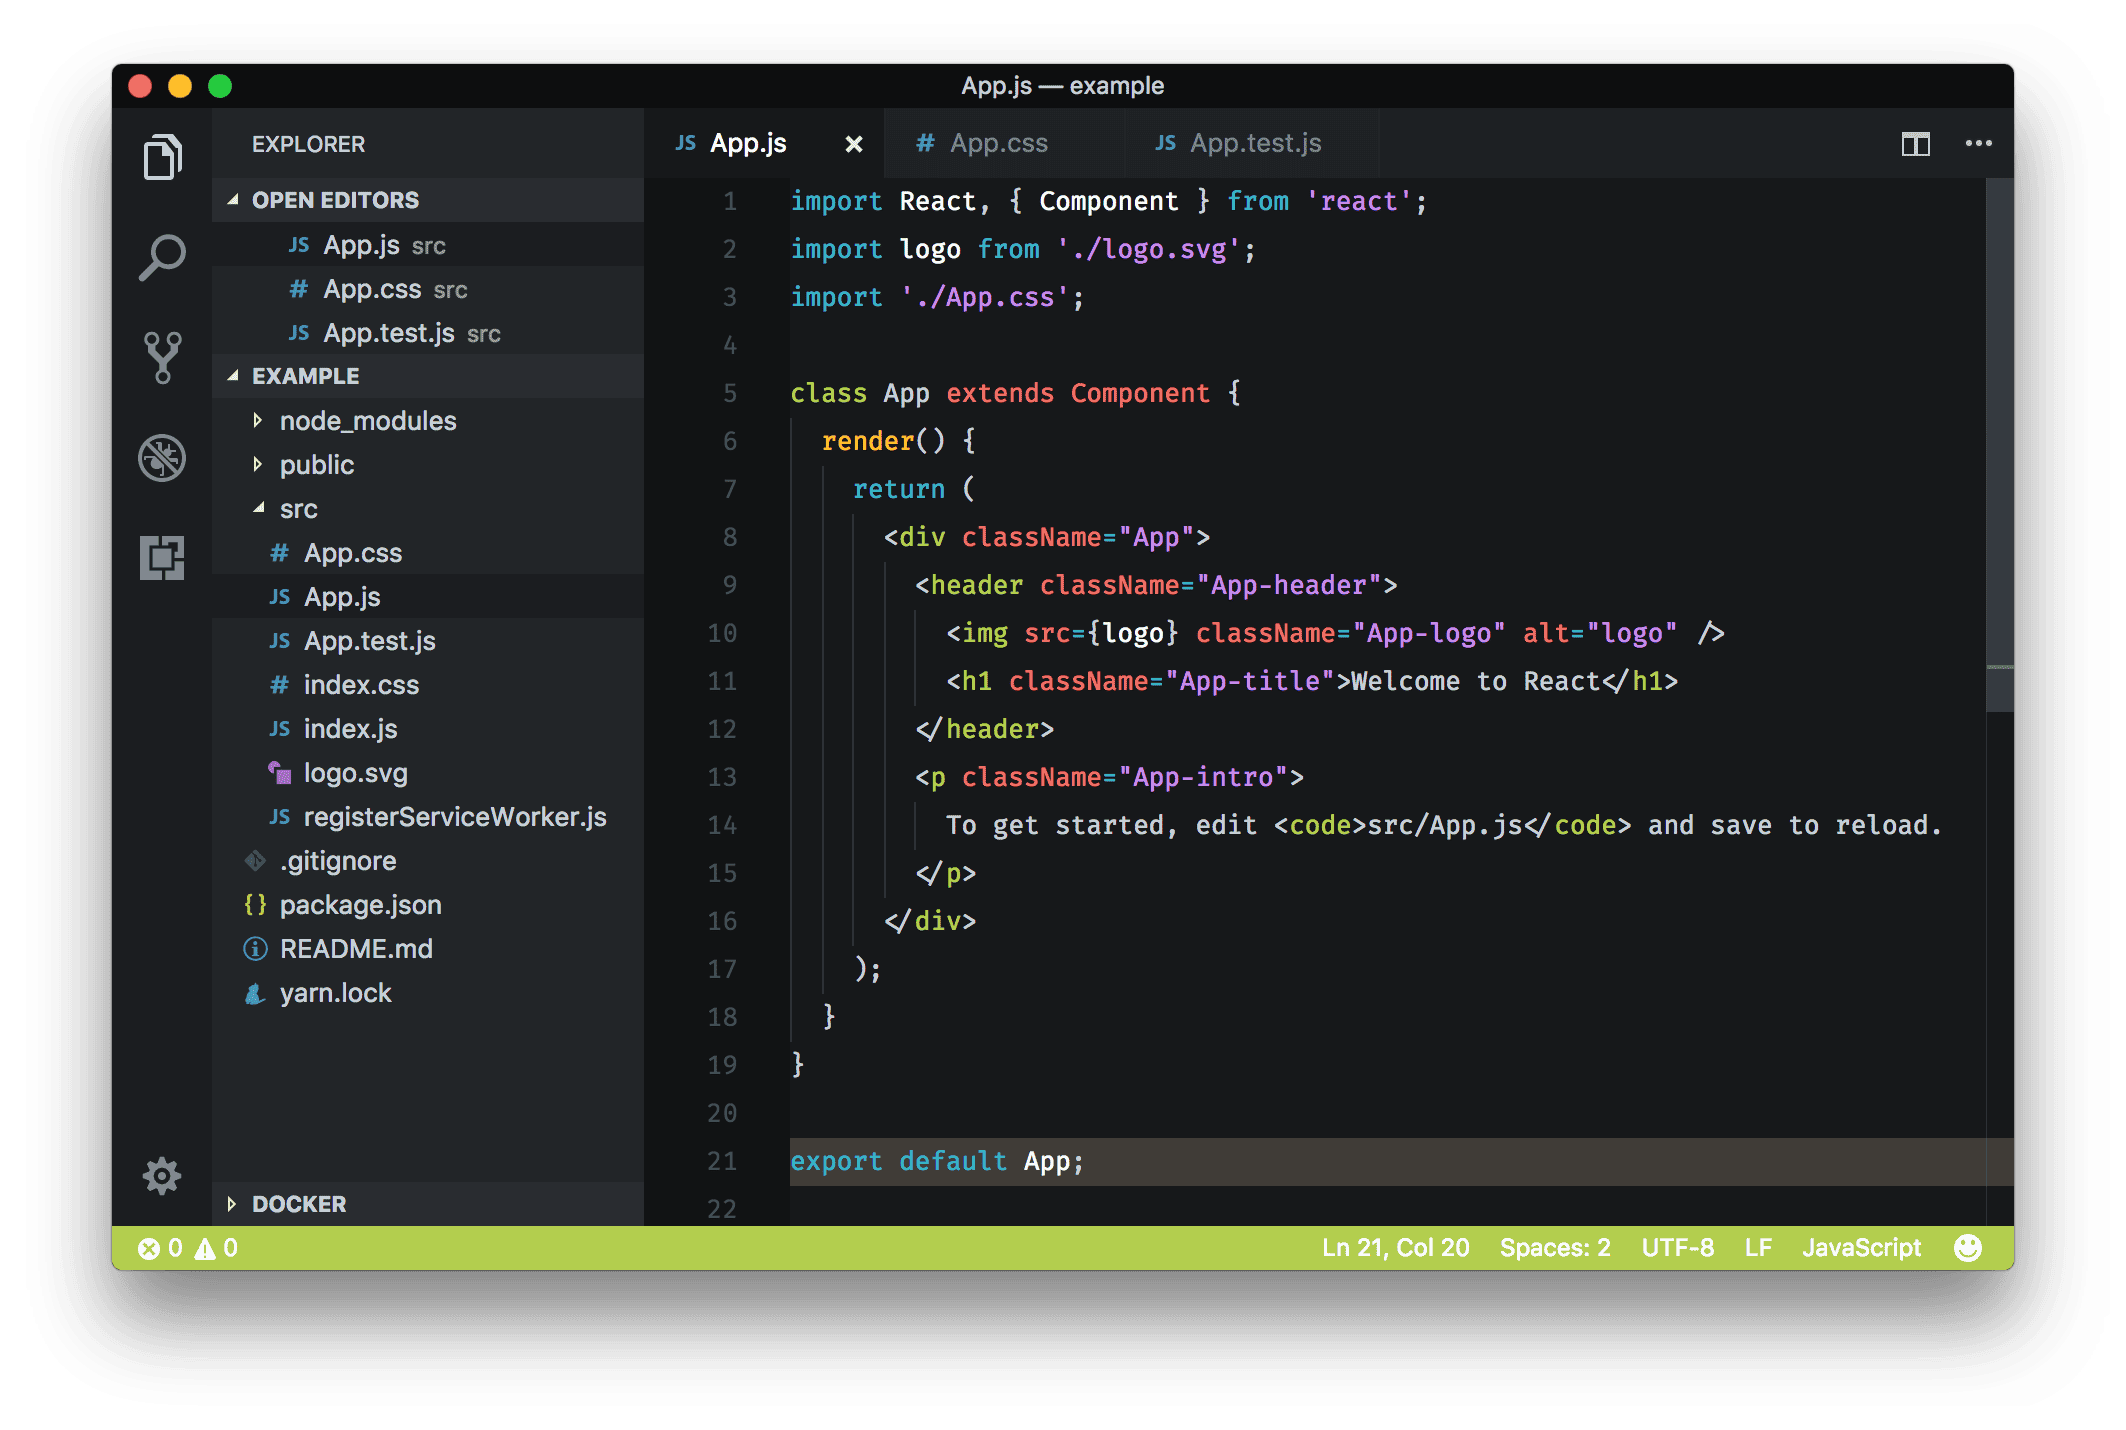Open App.test.js in the src folder
This screenshot has height=1430, width=2126.
click(428, 641)
